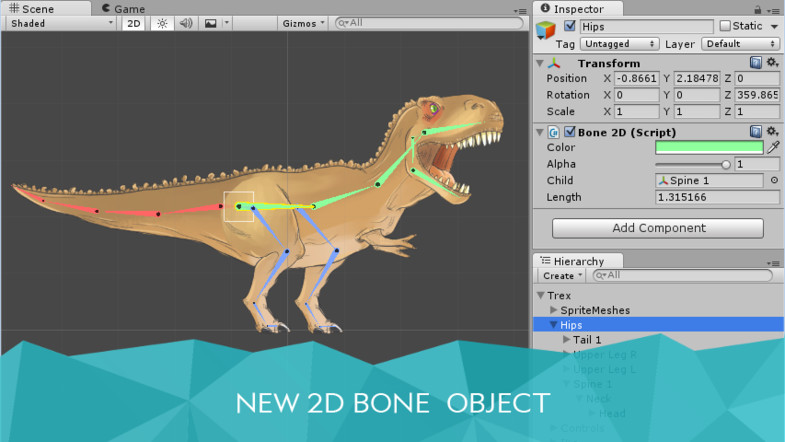Open Inspector panel options menu
This screenshot has height=442, width=785.
774,11
